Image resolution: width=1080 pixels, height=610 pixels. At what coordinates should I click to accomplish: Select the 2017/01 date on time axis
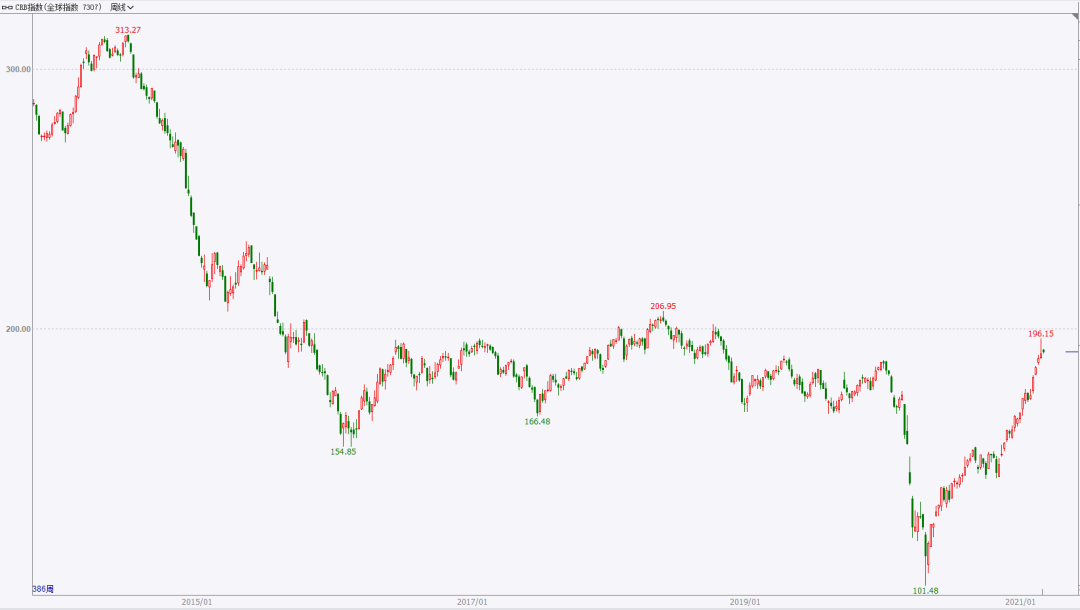click(472, 602)
